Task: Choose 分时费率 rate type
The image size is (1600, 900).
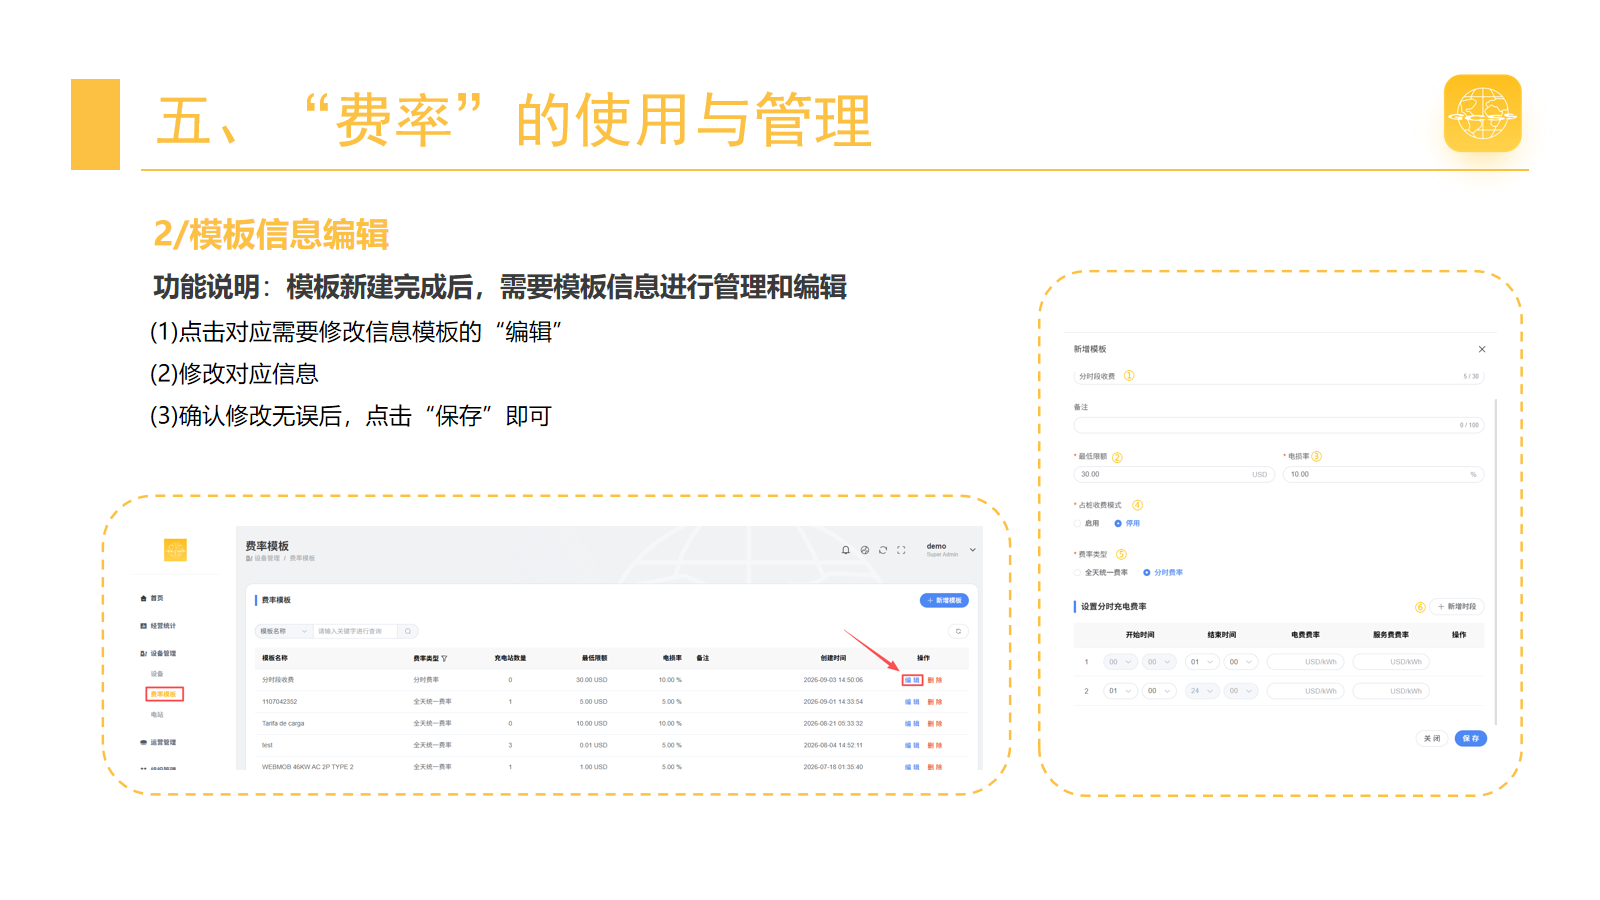Action: (x=1163, y=572)
